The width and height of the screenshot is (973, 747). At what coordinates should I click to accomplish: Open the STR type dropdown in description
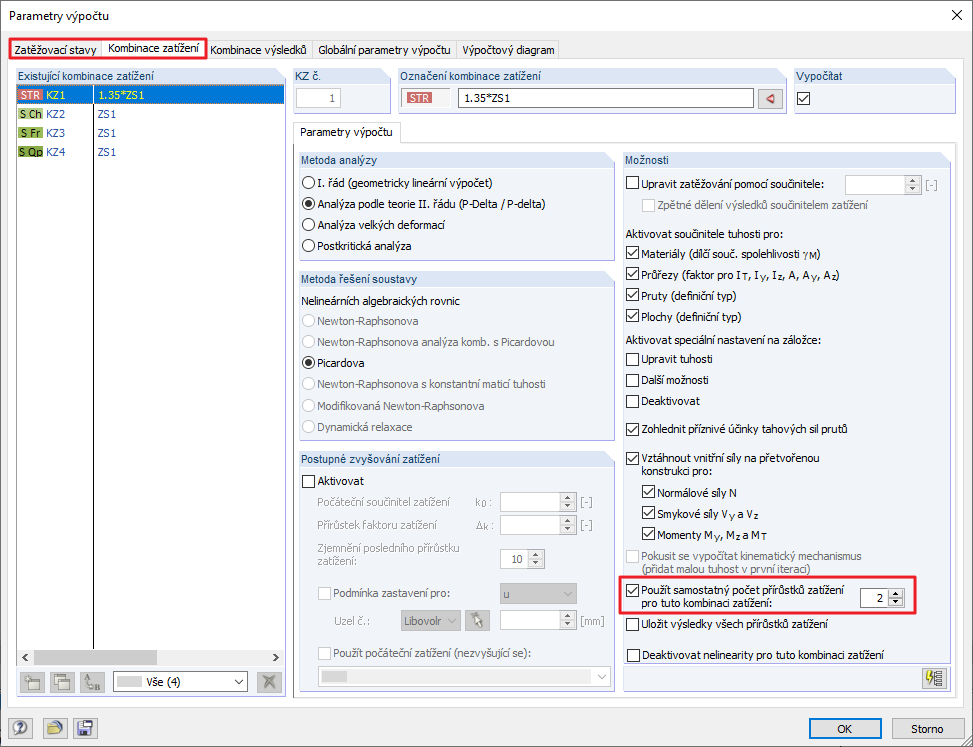pyautogui.click(x=425, y=98)
